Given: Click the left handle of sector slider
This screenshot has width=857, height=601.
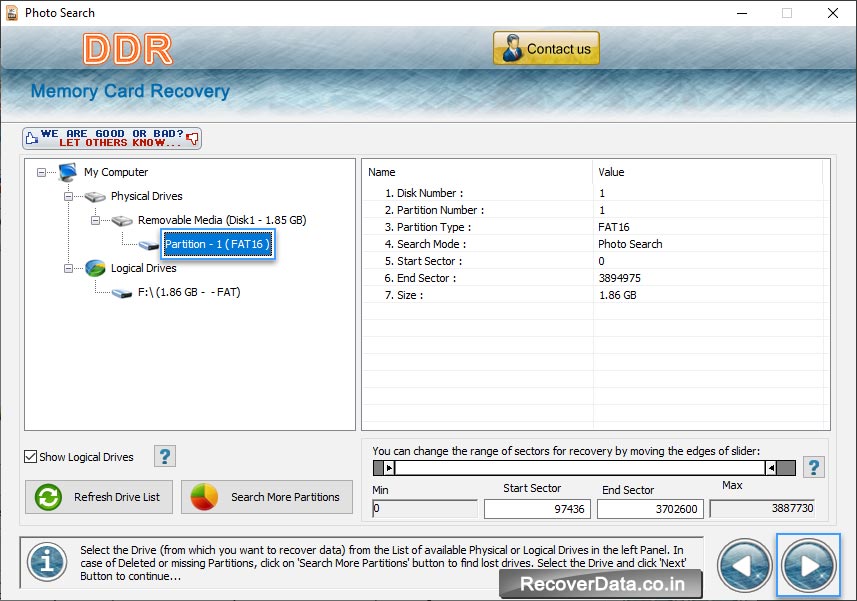Looking at the screenshot, I should (x=390, y=467).
